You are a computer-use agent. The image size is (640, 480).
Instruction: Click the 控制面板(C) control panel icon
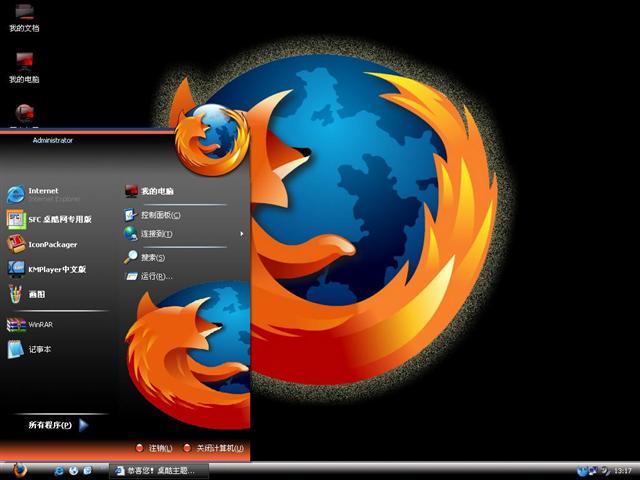pos(131,215)
